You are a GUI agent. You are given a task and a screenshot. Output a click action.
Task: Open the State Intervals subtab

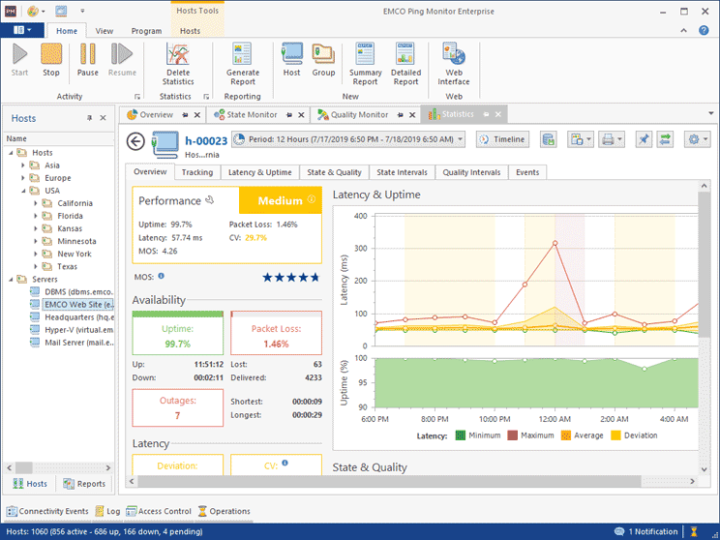coord(402,172)
